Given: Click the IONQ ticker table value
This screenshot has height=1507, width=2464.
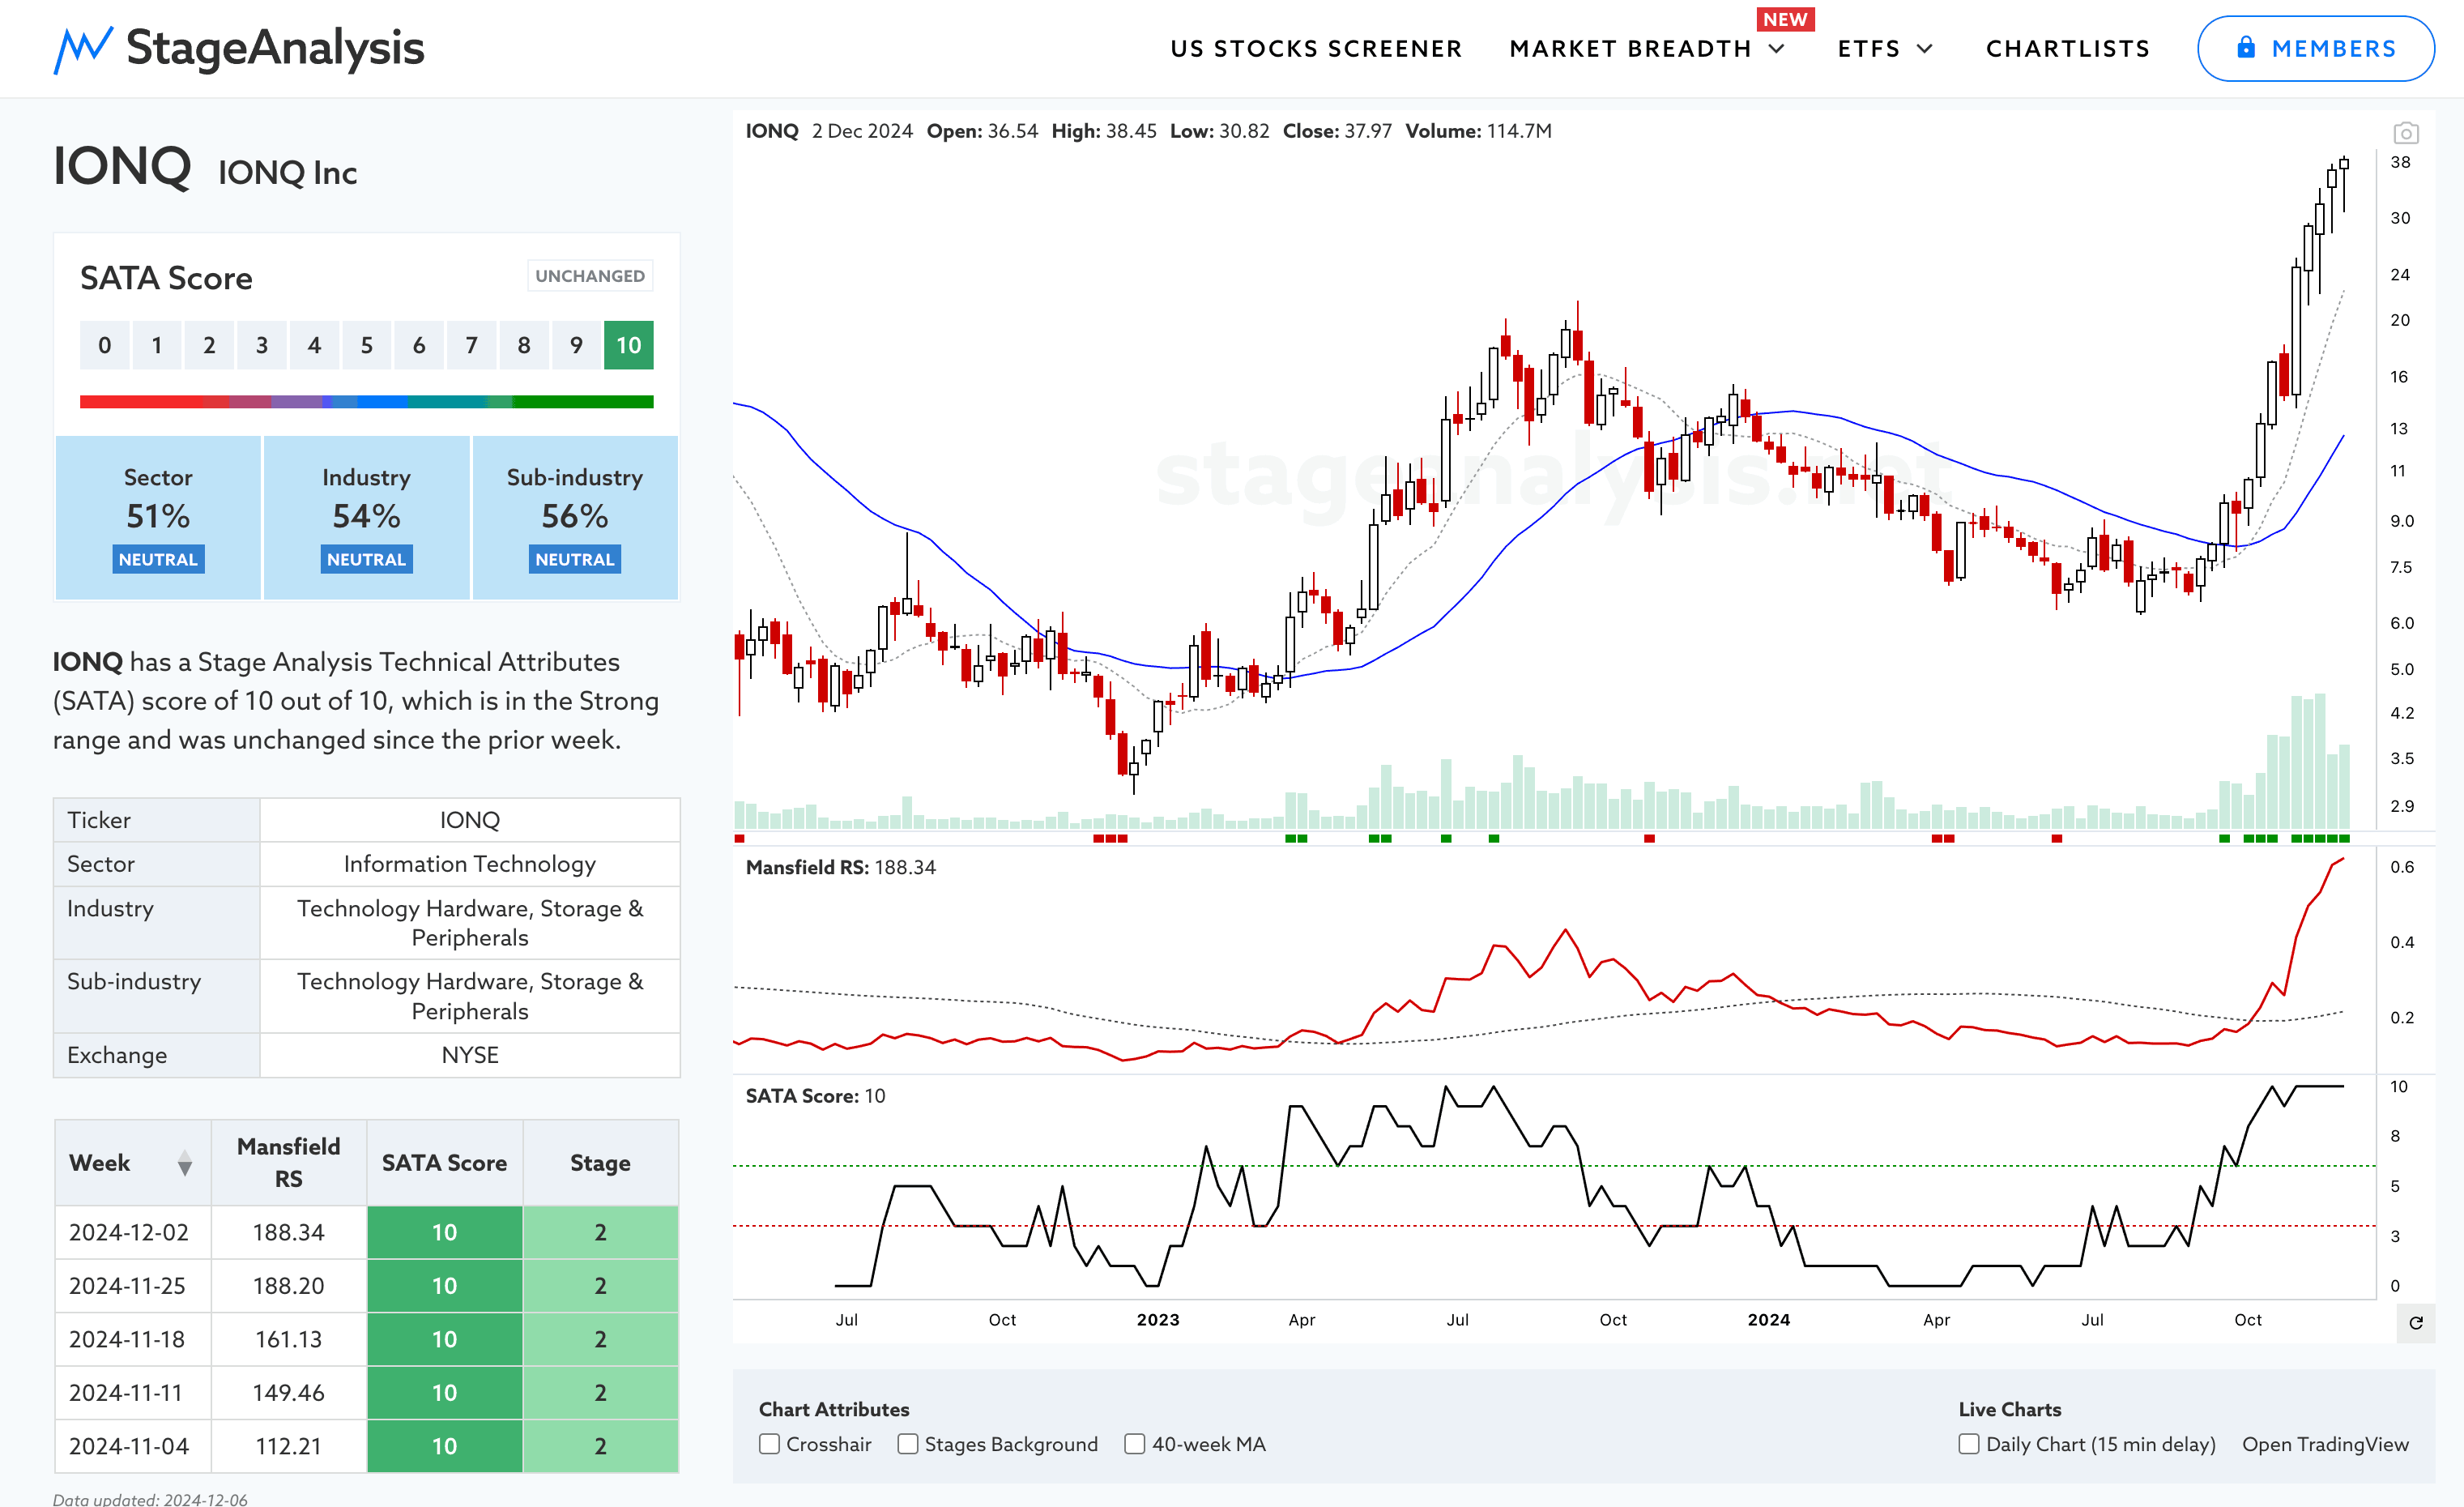Looking at the screenshot, I should [469, 820].
